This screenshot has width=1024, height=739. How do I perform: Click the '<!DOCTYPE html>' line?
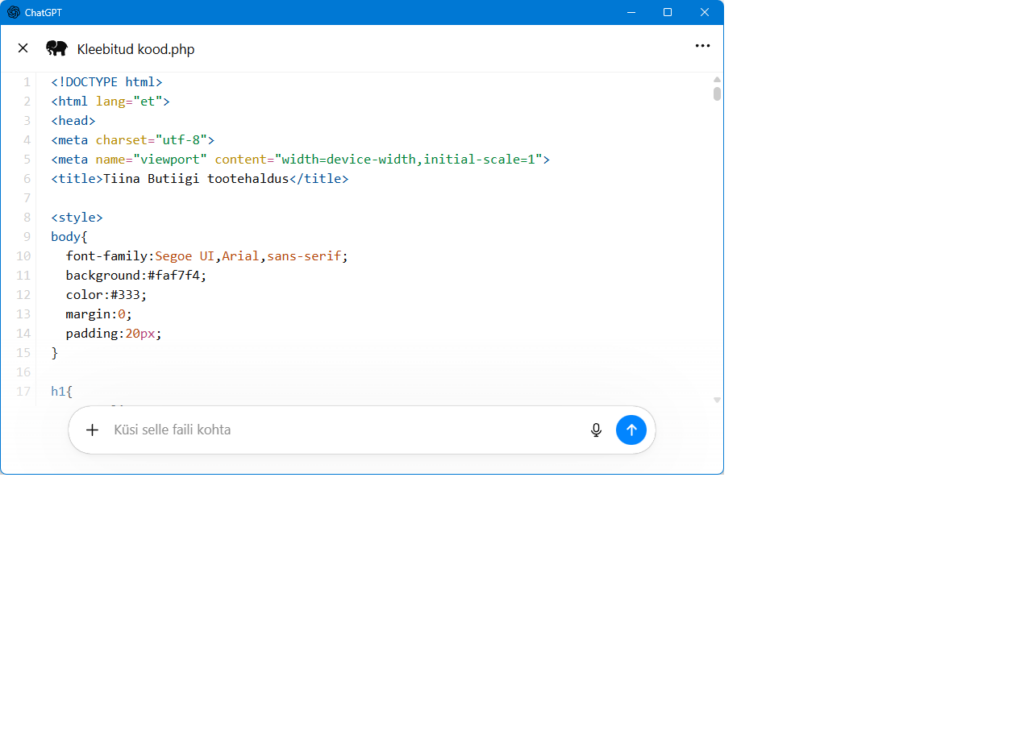tap(106, 82)
